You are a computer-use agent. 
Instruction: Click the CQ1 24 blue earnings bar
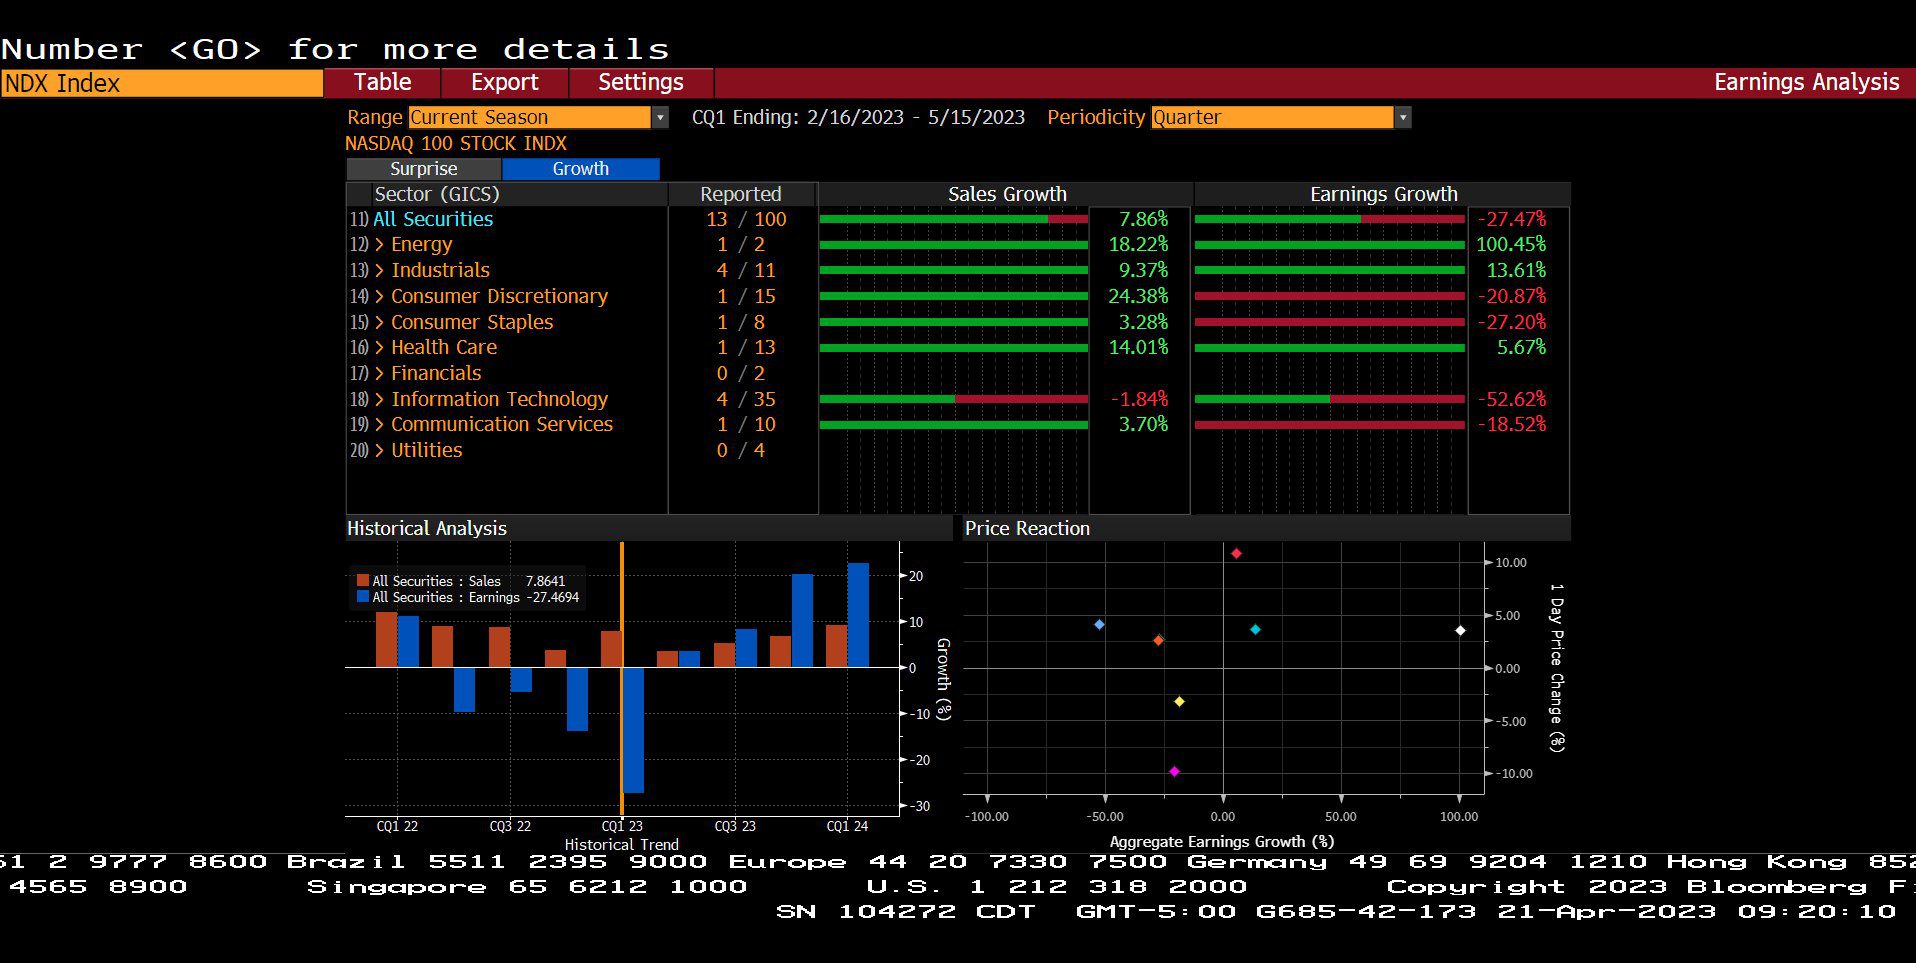click(858, 615)
